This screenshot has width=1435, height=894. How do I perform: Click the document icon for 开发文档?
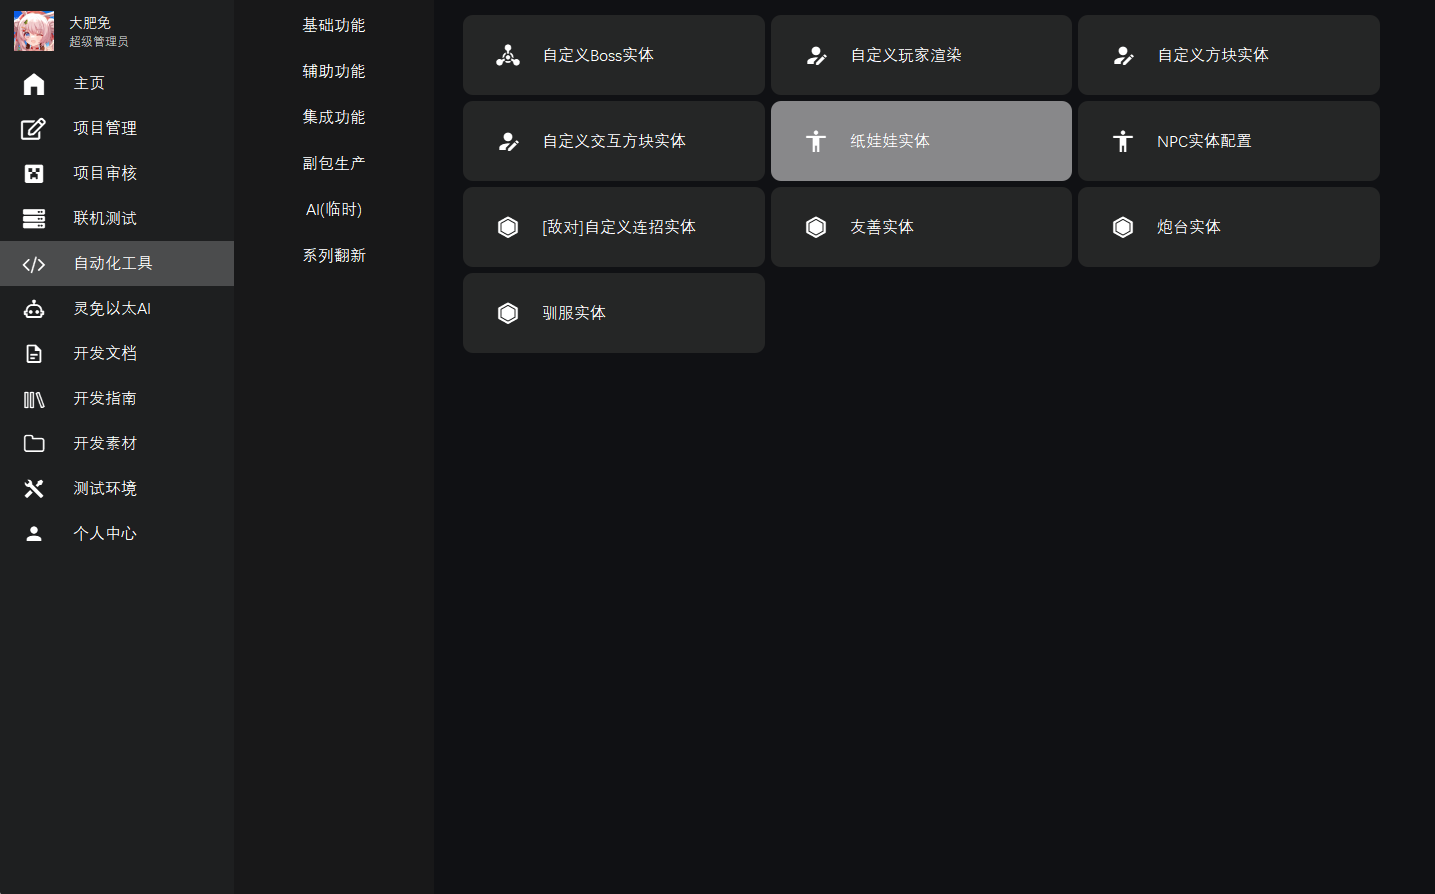[34, 354]
